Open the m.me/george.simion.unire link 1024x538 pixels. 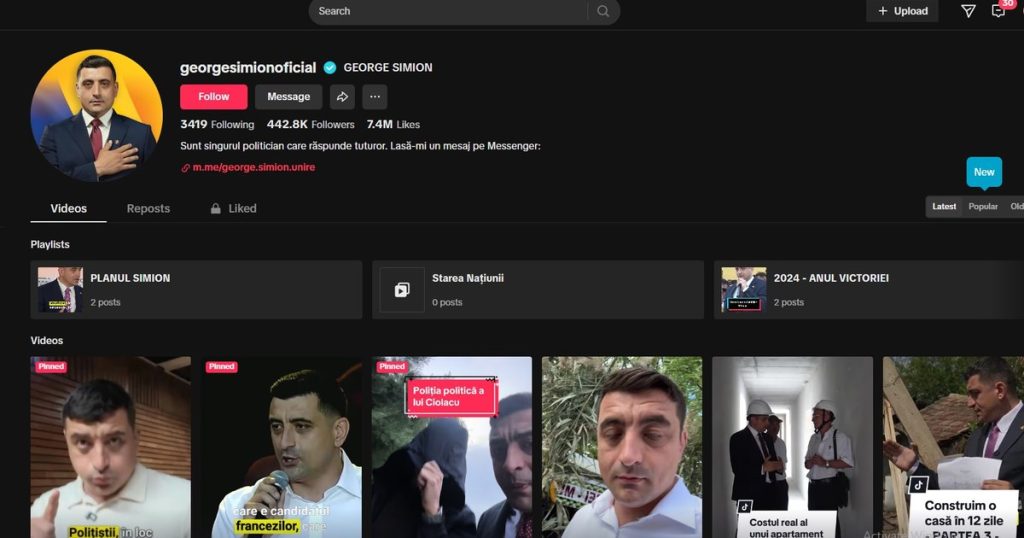(x=253, y=167)
